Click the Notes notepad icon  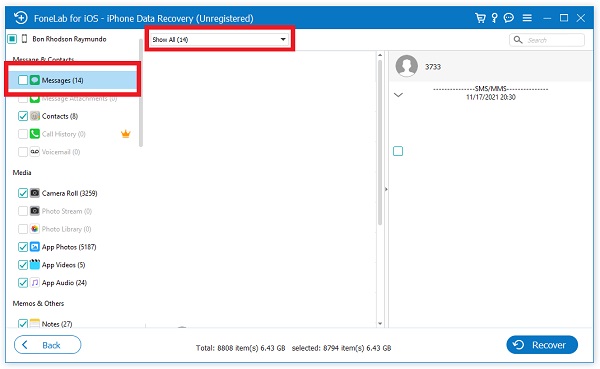click(x=35, y=323)
